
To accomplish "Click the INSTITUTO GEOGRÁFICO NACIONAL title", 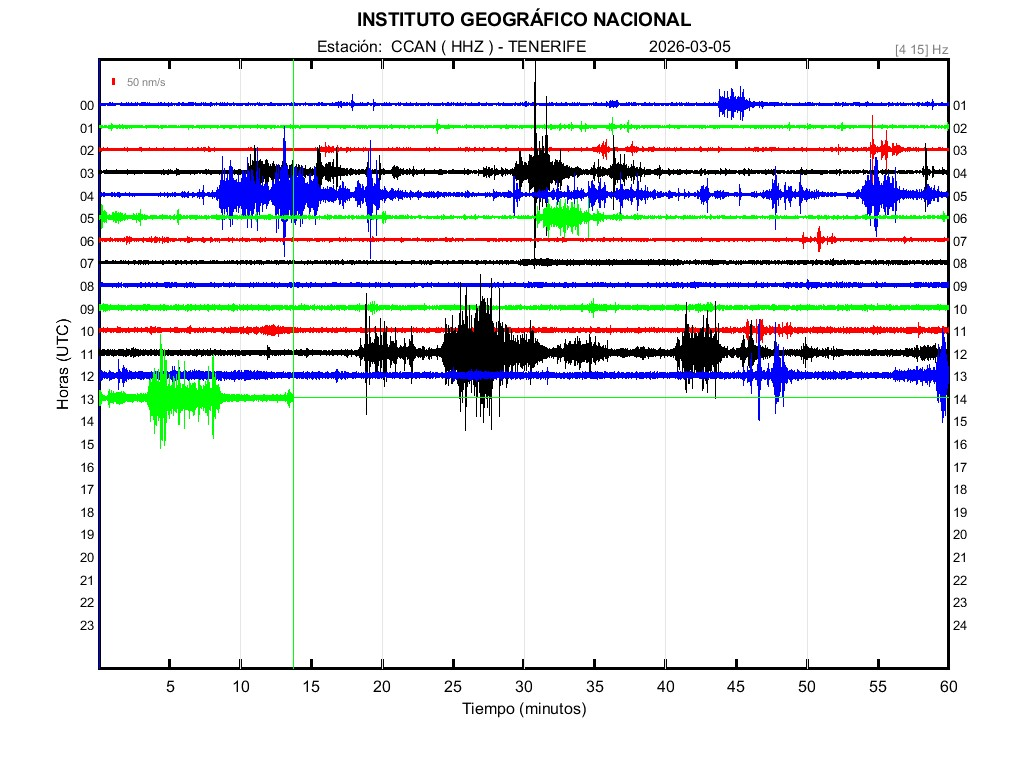I will (523, 20).
